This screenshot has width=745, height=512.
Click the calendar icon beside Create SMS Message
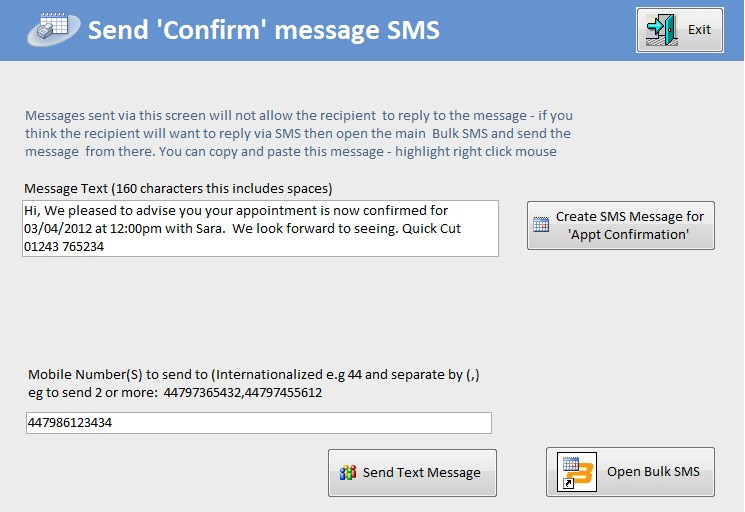tap(541, 225)
